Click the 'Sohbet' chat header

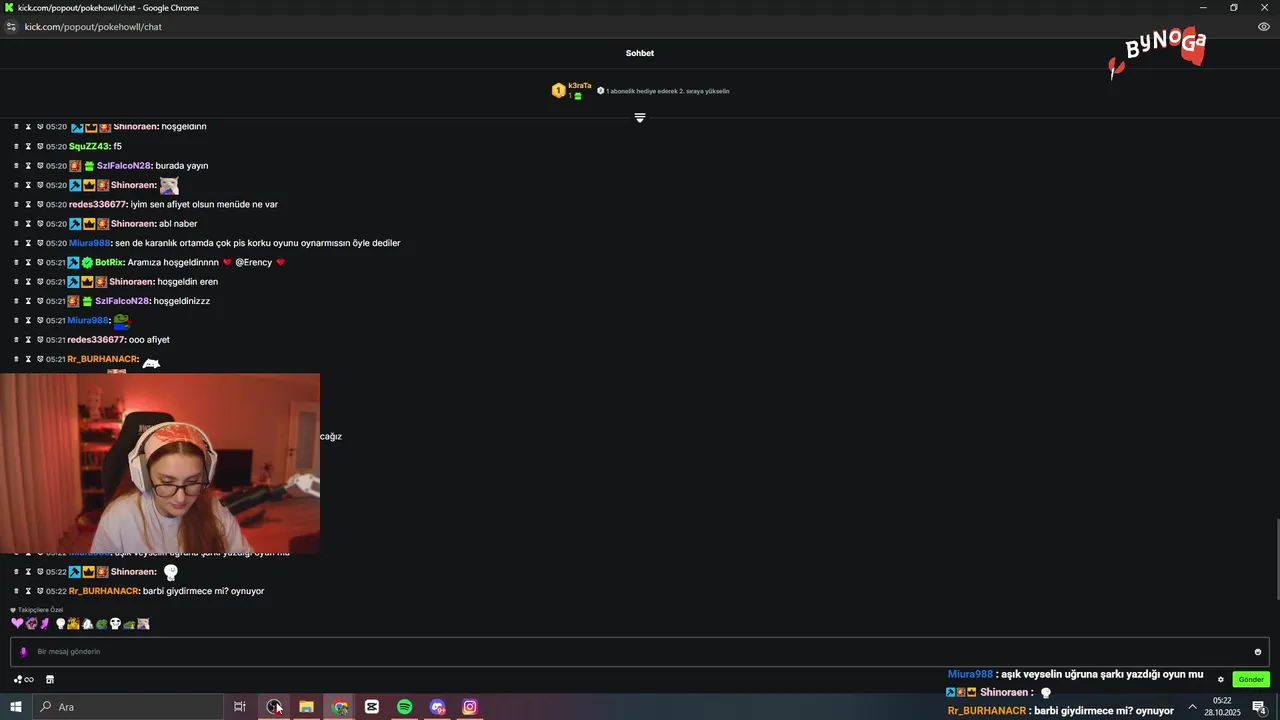[x=640, y=53]
